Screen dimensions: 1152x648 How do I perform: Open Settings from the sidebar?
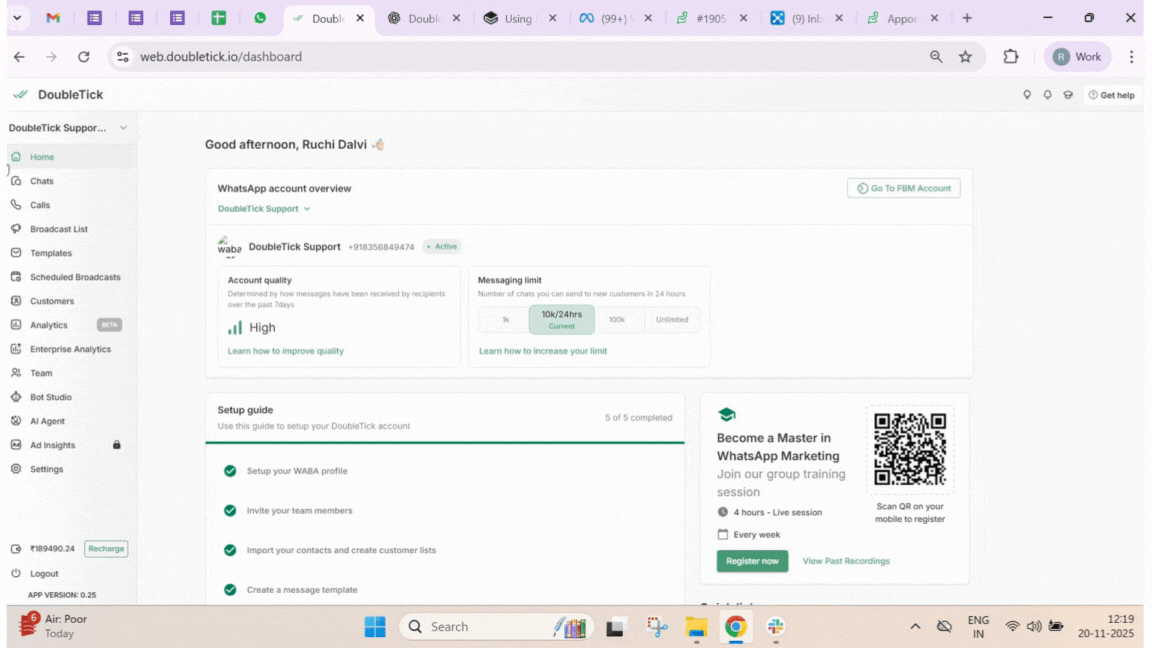click(x=46, y=469)
